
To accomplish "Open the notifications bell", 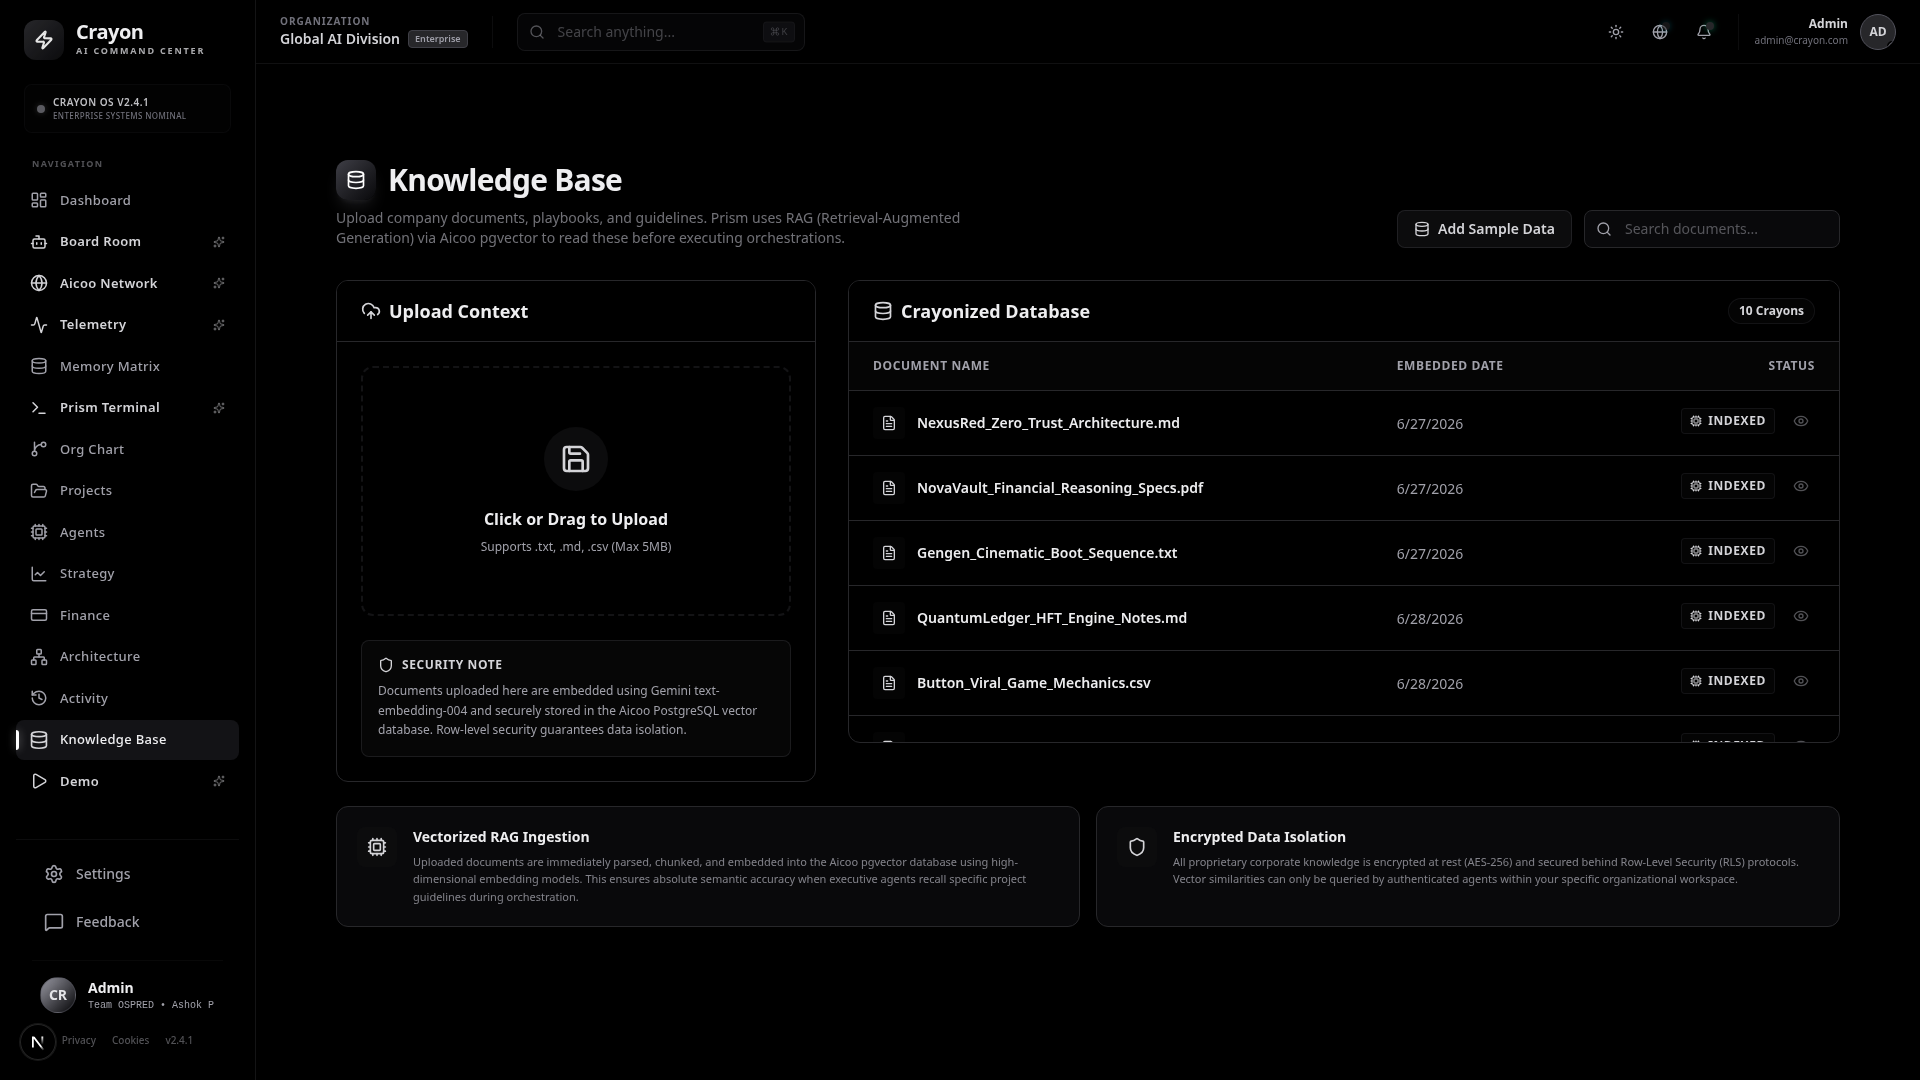I will coord(1704,32).
